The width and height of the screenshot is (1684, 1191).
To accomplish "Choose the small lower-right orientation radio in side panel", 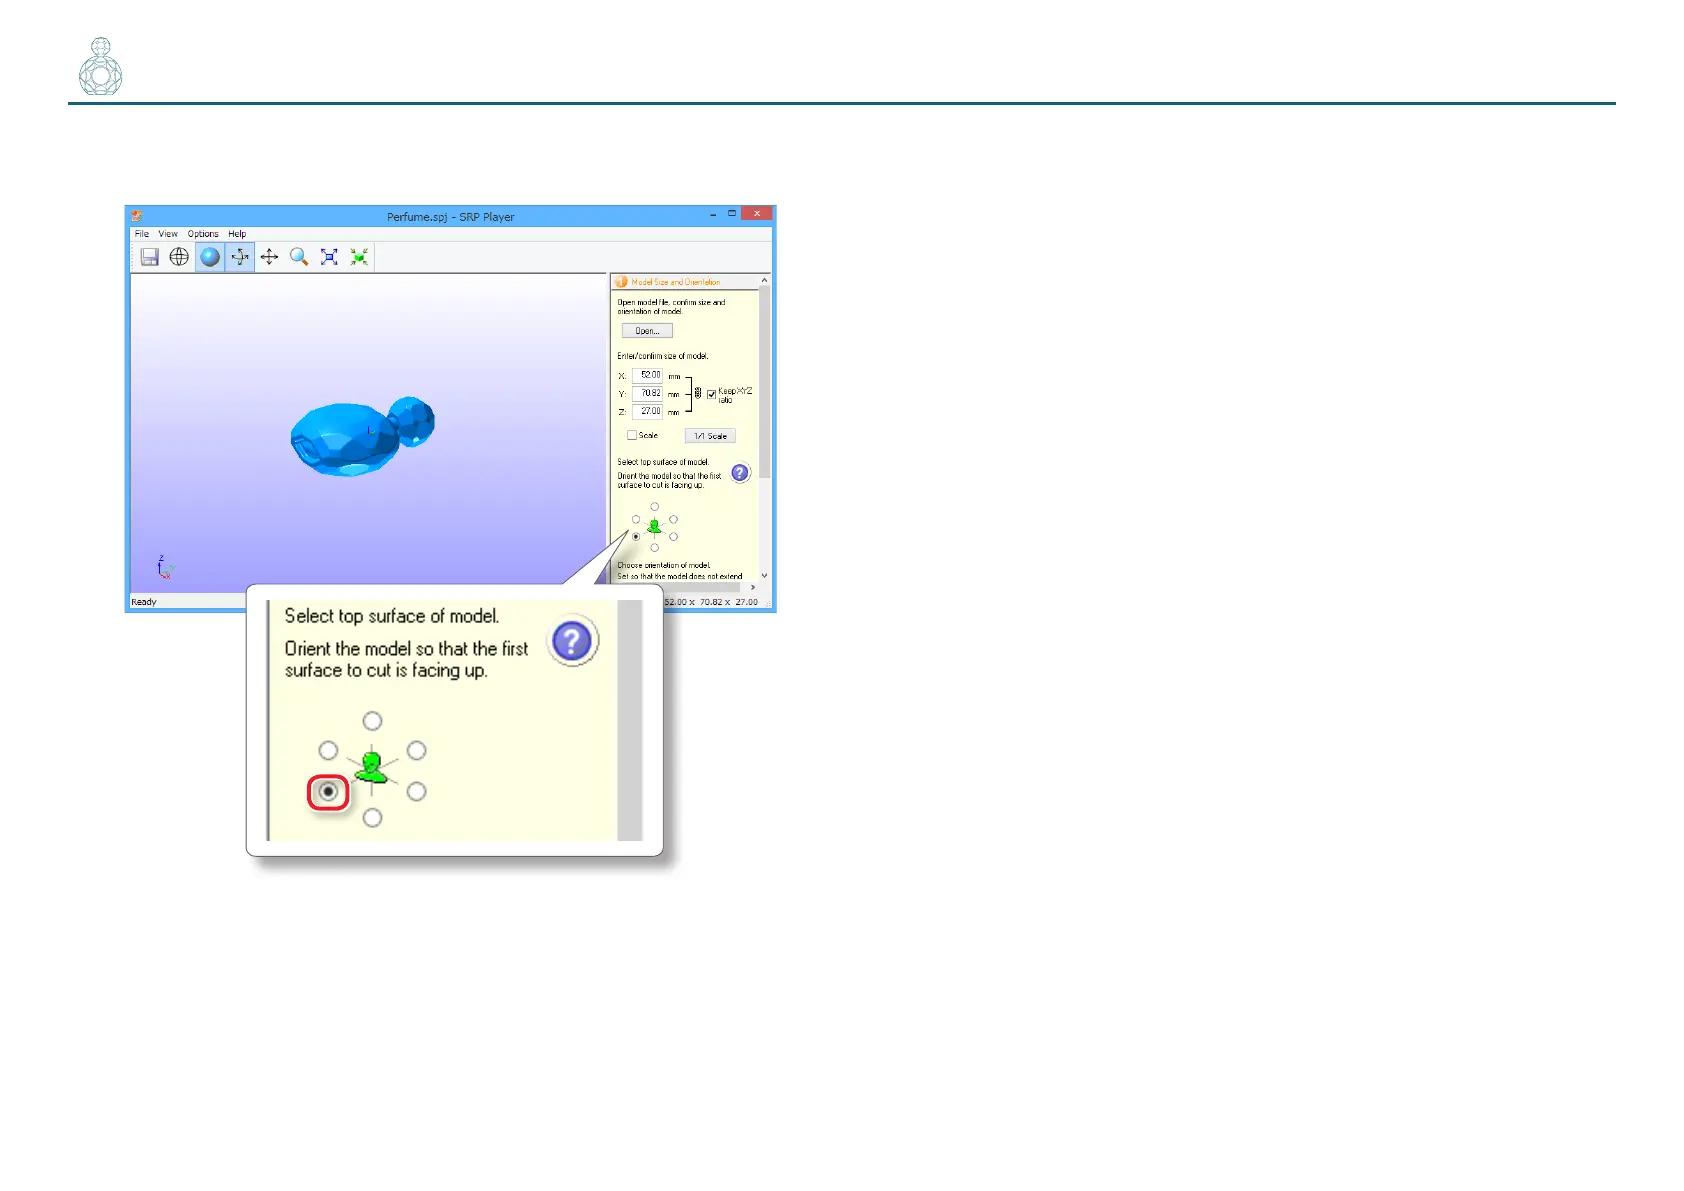I will [674, 537].
